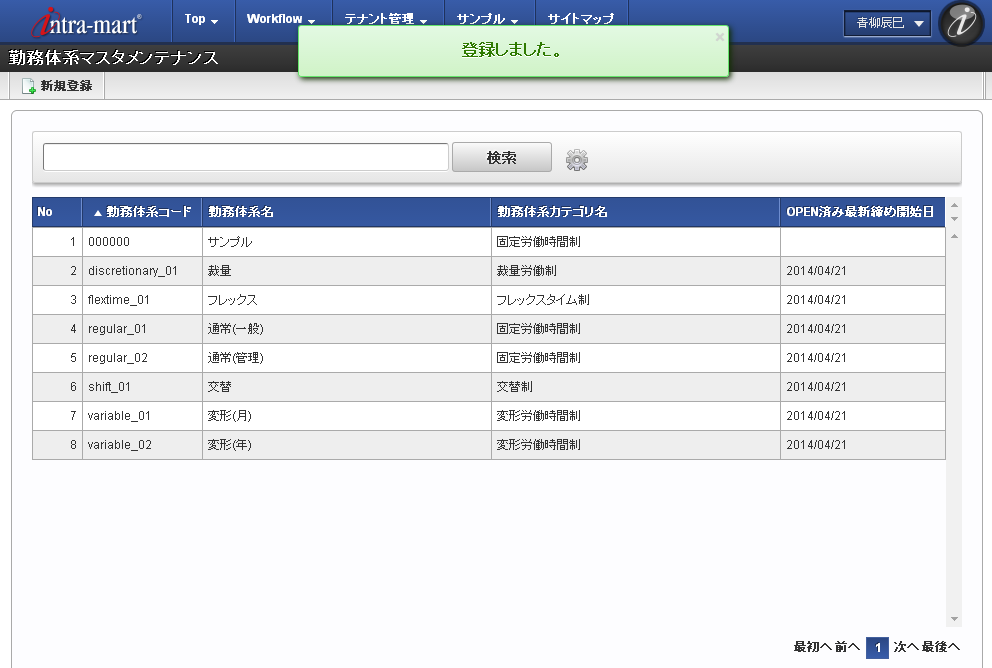This screenshot has height=668, width=992.
Task: Click the No column header
Action: (x=57, y=212)
